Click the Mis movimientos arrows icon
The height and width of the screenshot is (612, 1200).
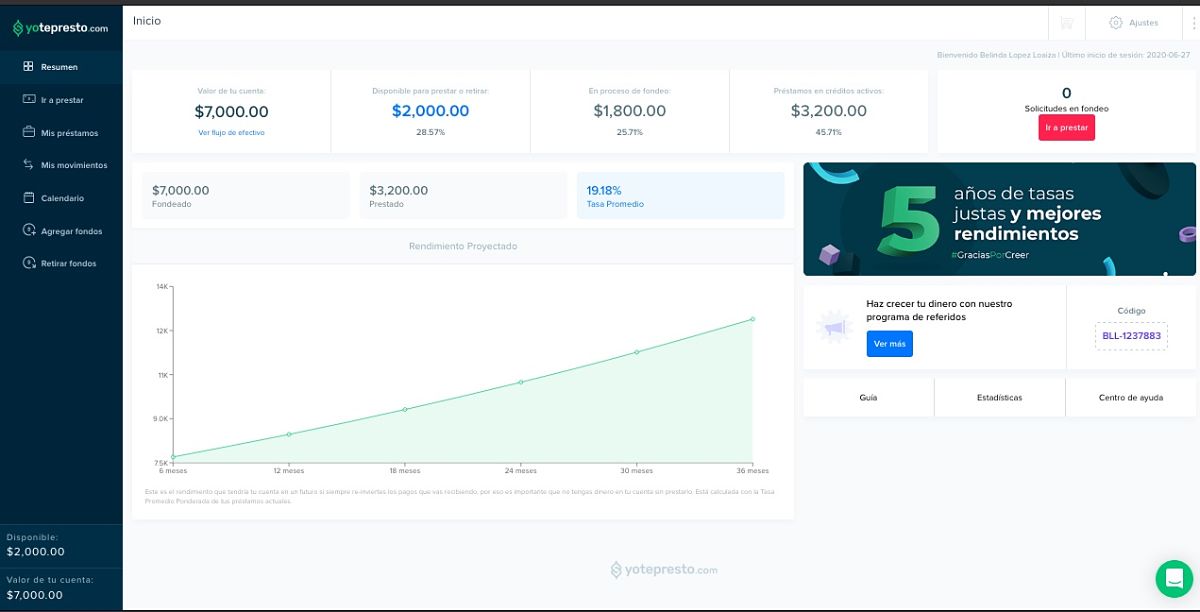click(29, 165)
